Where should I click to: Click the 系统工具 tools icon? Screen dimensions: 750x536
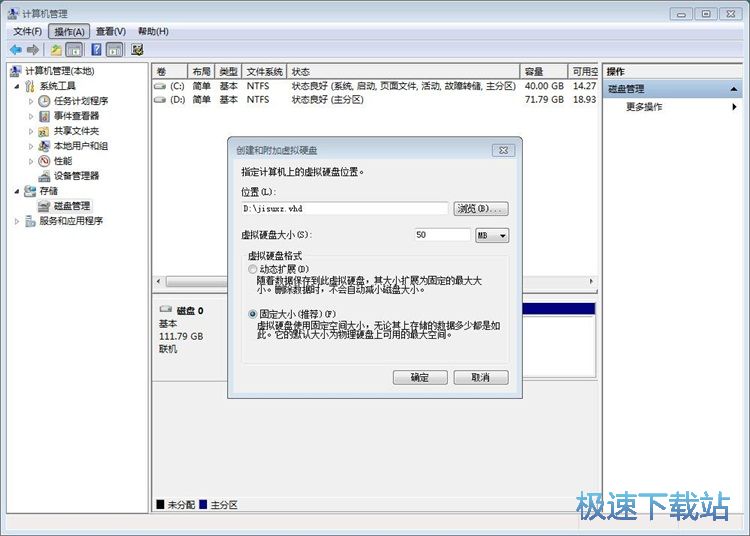coord(30,86)
